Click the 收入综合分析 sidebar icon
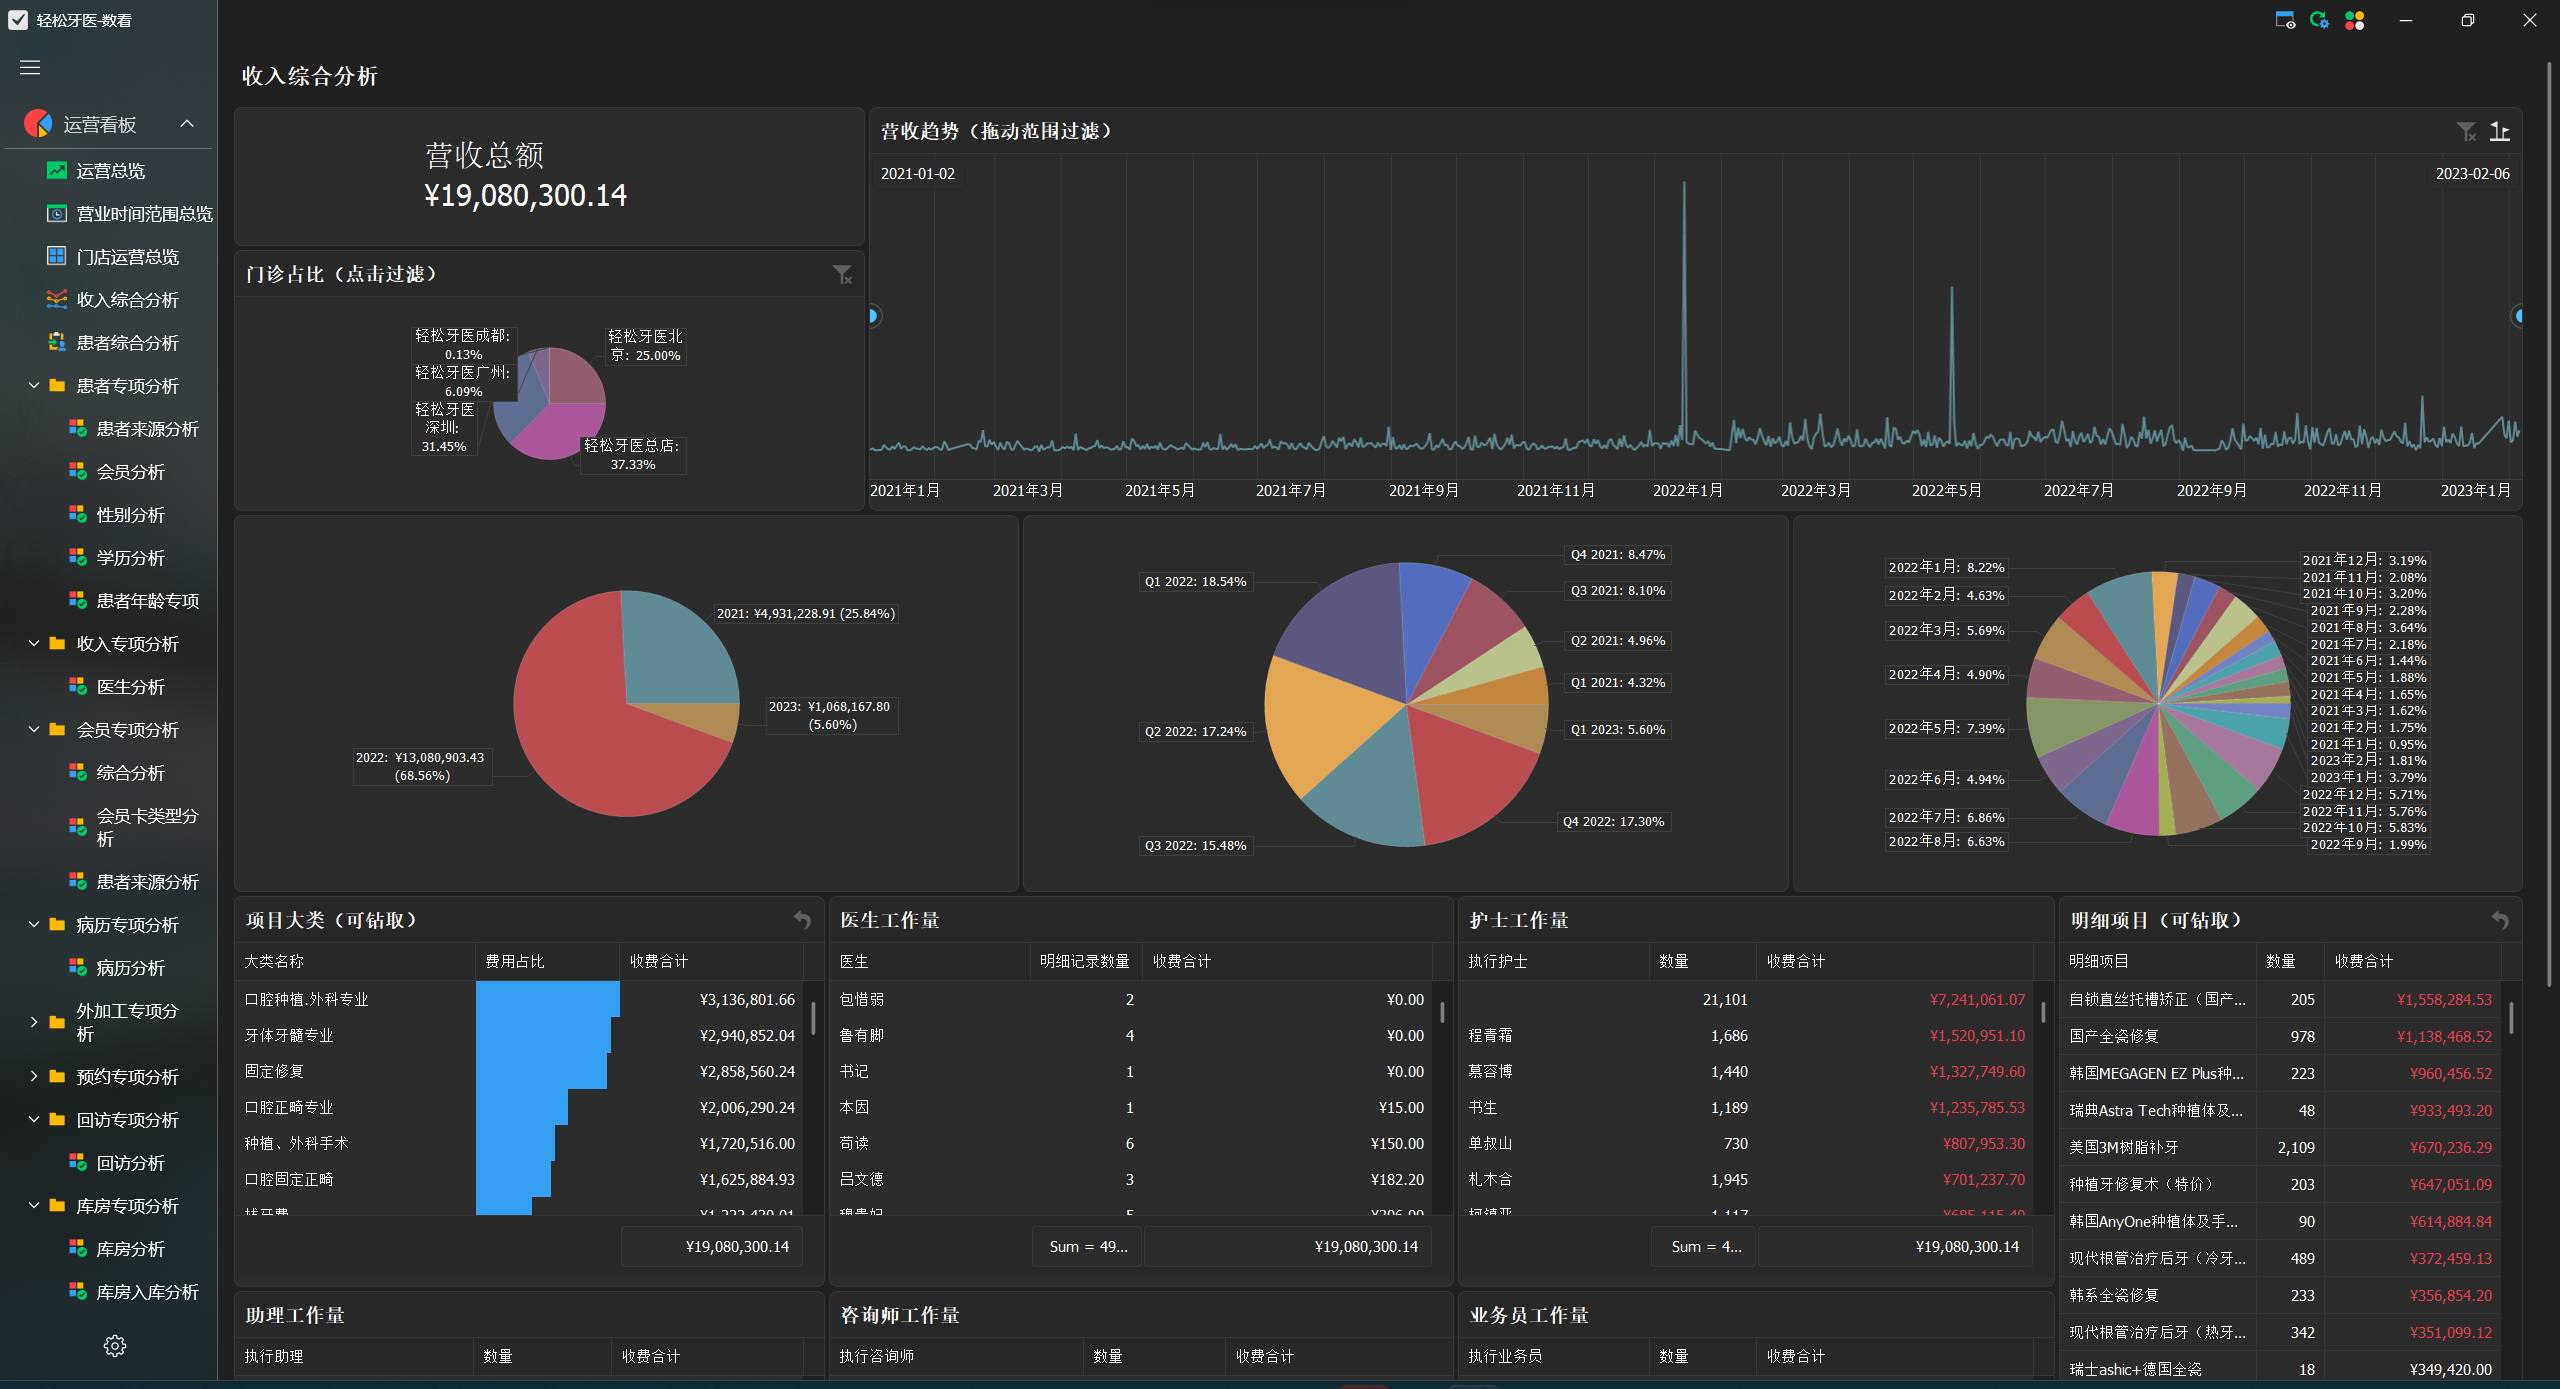This screenshot has width=2560, height=1389. 57,300
